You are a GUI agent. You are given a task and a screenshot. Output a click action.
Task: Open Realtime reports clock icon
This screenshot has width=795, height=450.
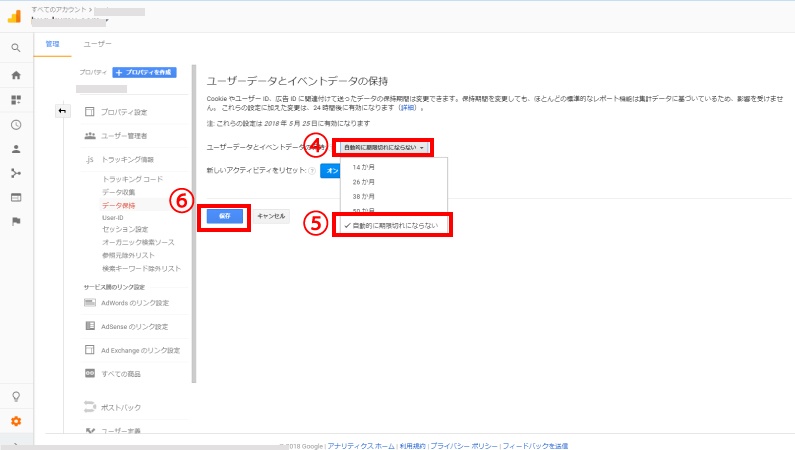tap(15, 125)
